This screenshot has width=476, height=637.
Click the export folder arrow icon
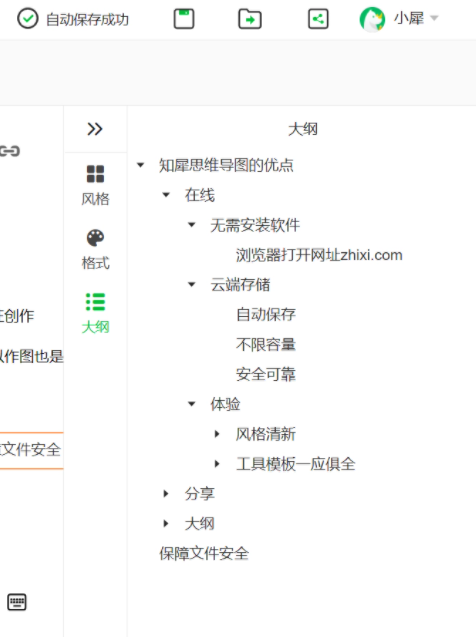click(250, 19)
